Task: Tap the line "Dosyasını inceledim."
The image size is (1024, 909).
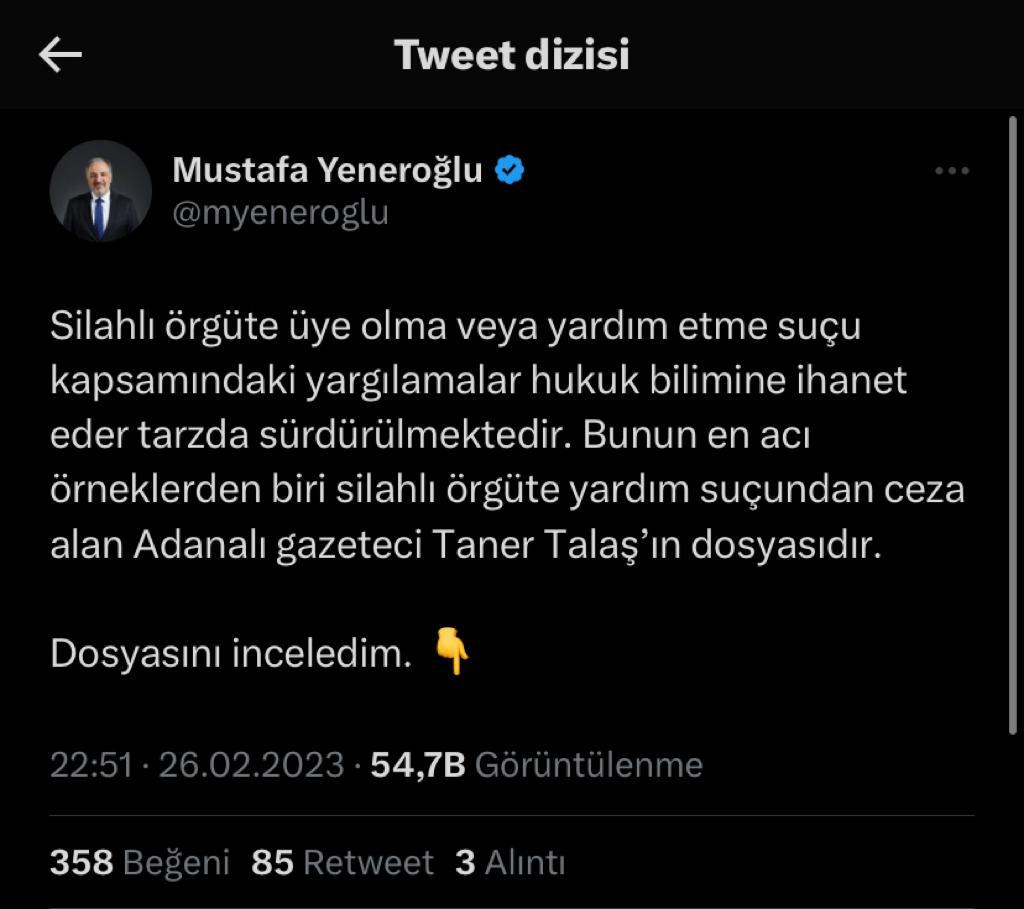Action: point(231,653)
